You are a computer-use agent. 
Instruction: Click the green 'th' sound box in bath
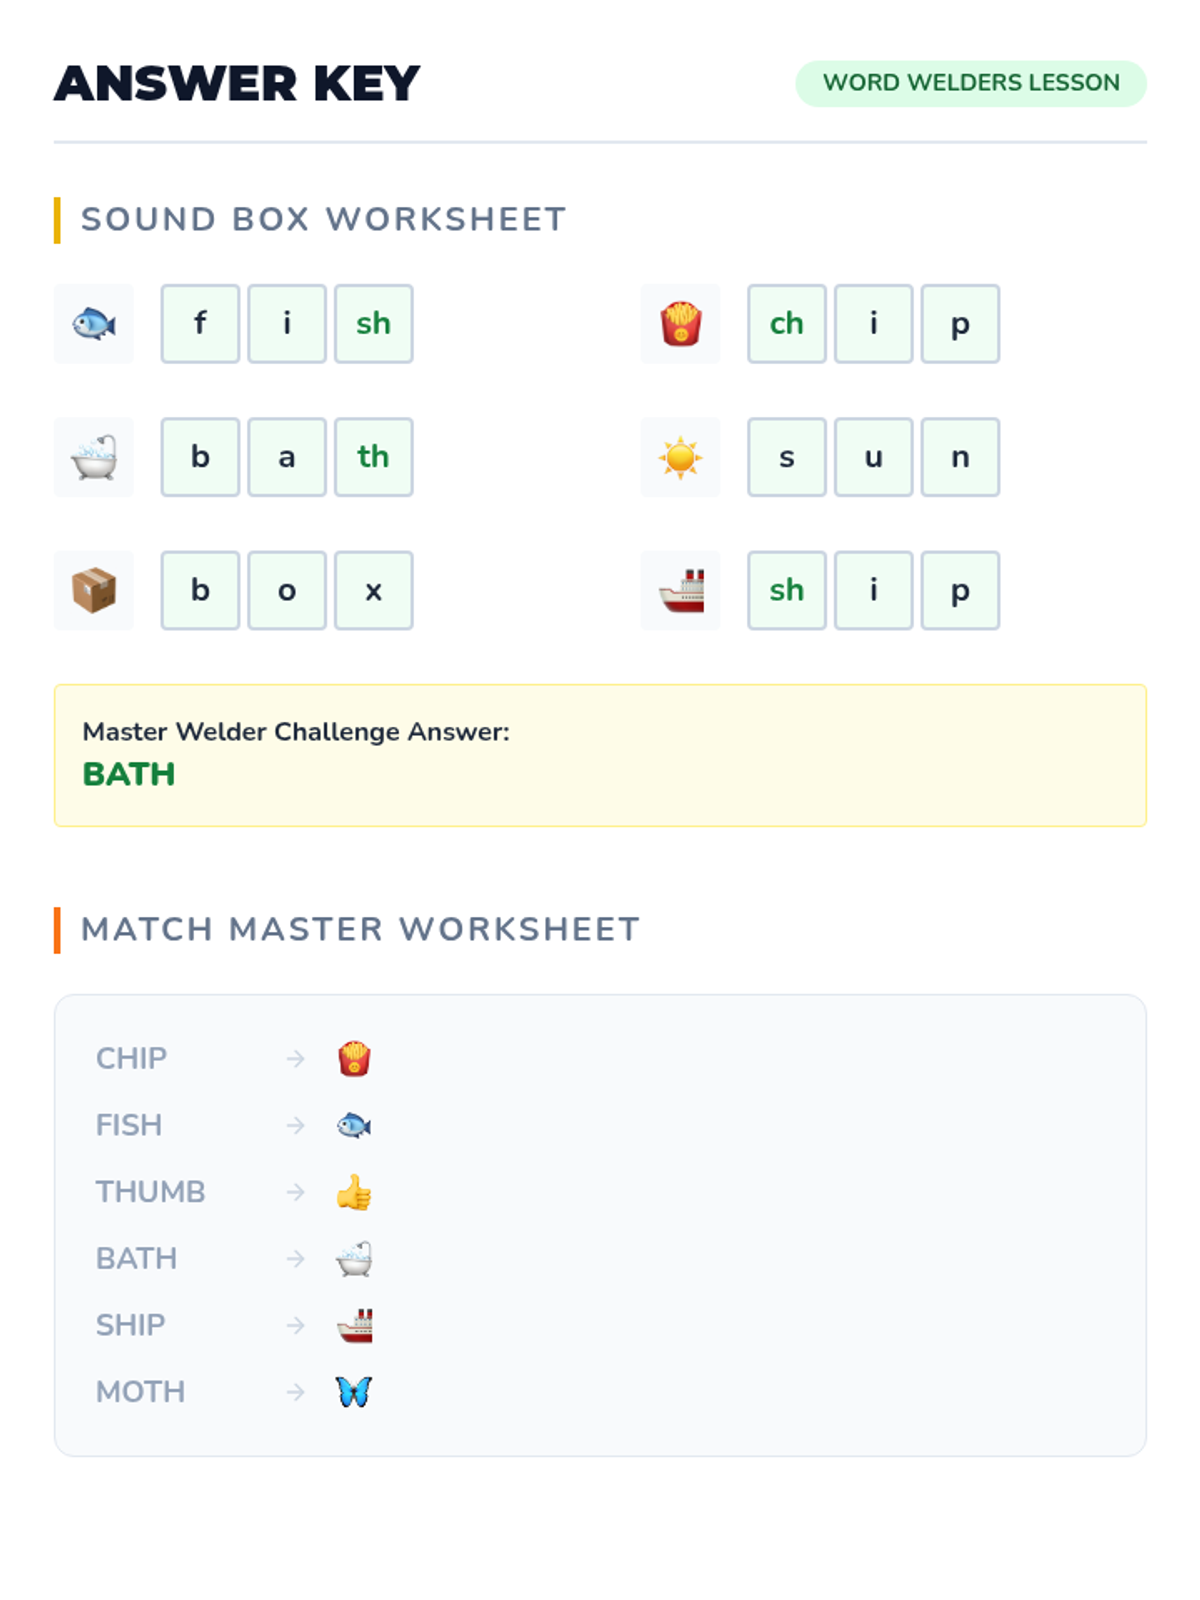click(374, 457)
